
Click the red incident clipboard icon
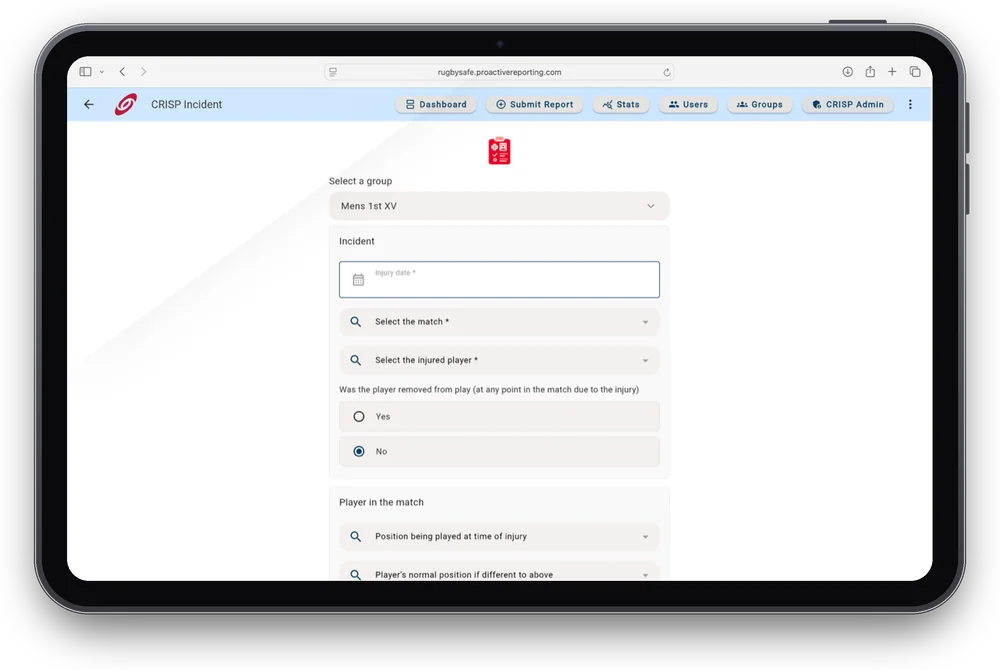coord(499,151)
